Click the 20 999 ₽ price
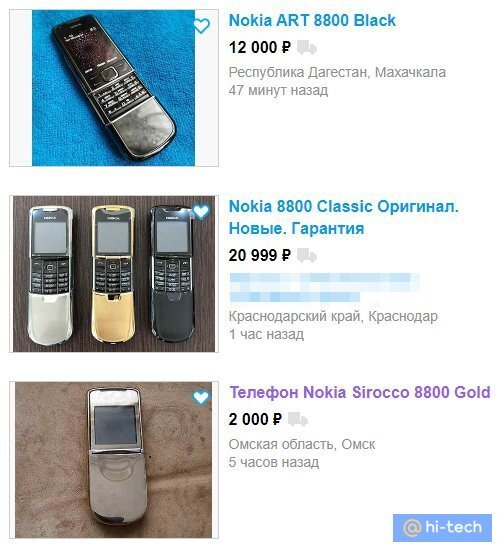 (260, 256)
